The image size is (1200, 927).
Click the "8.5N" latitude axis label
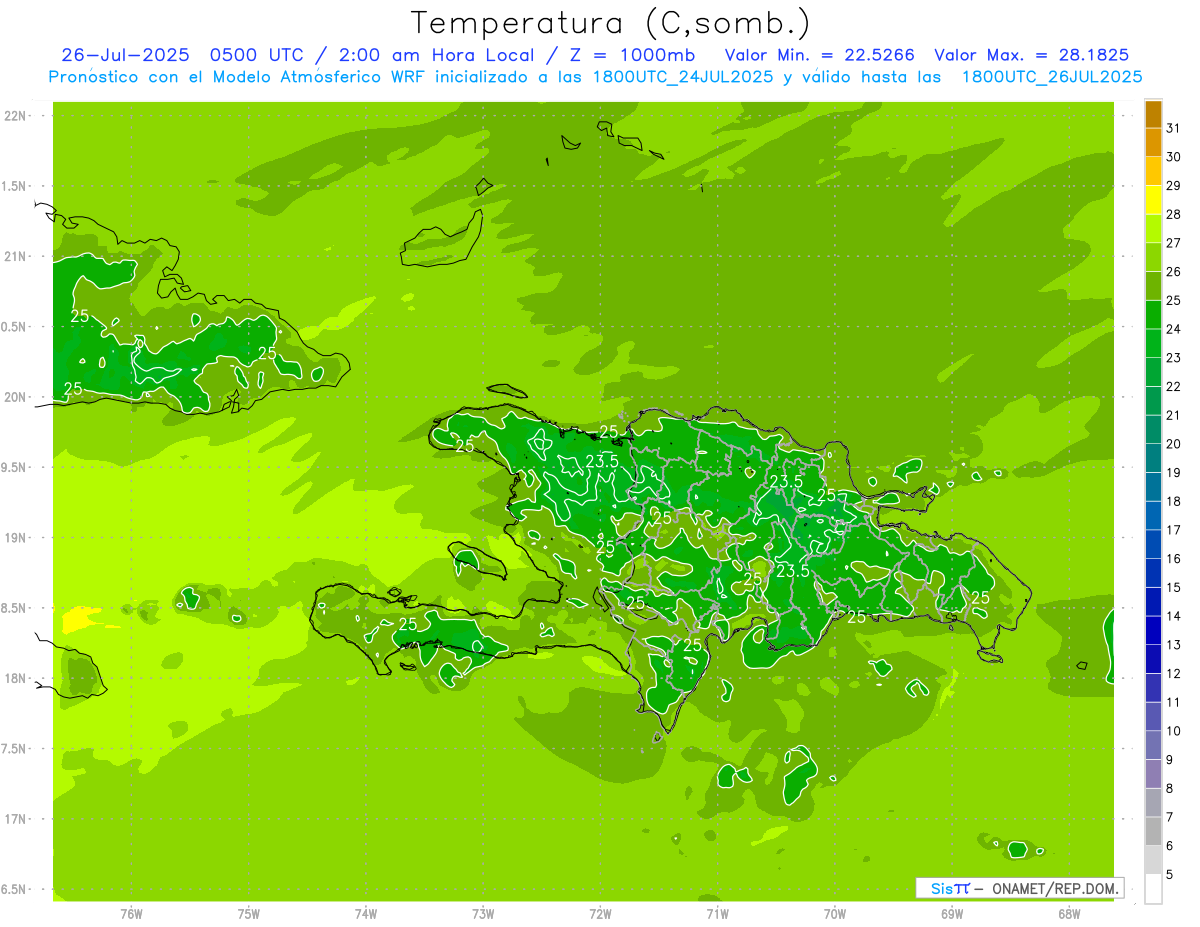(x=16, y=608)
